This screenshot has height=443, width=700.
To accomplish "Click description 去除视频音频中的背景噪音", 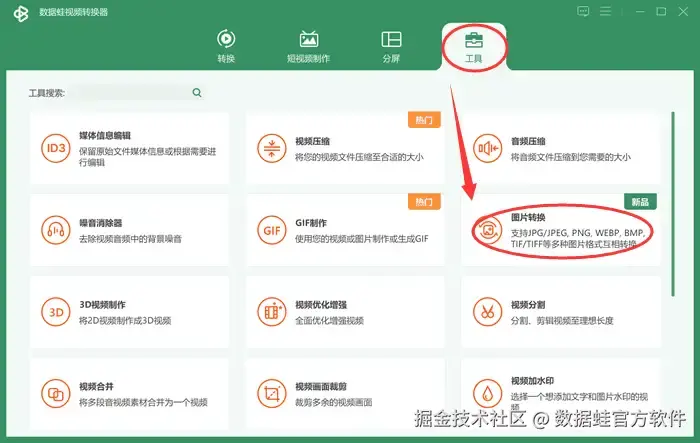I will (130, 239).
